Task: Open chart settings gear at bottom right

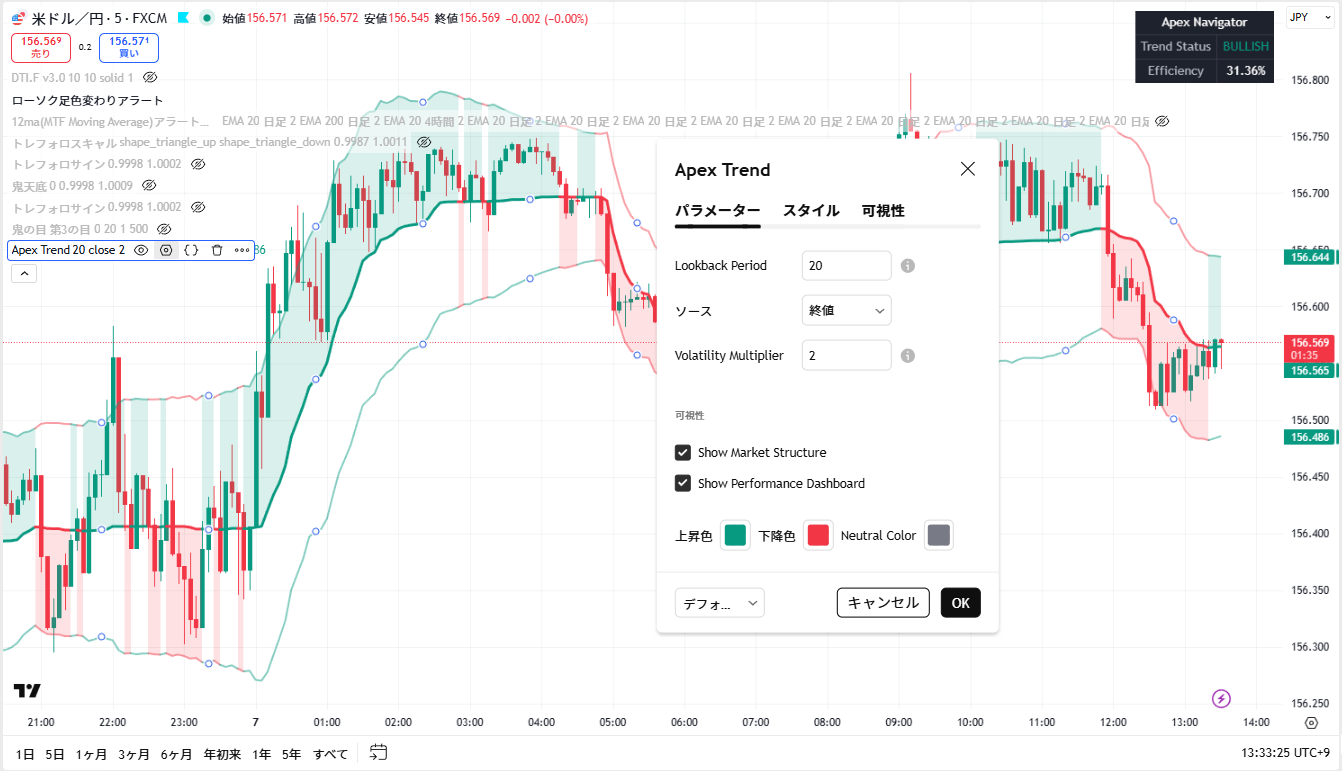Action: [x=1311, y=722]
